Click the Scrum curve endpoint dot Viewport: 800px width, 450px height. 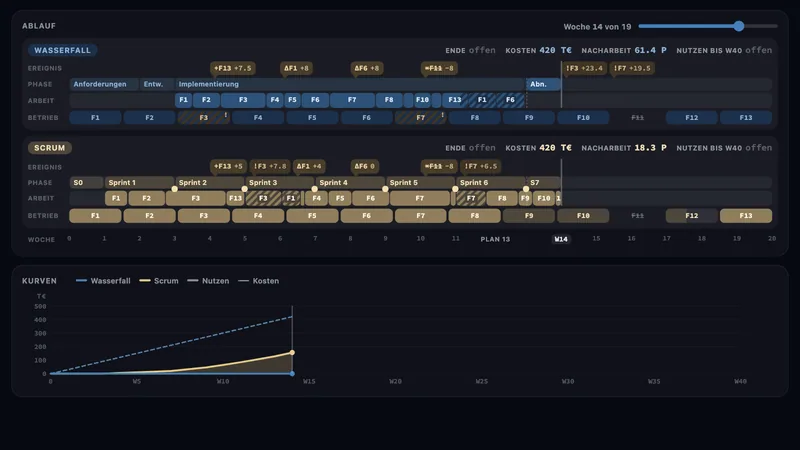[292, 353]
